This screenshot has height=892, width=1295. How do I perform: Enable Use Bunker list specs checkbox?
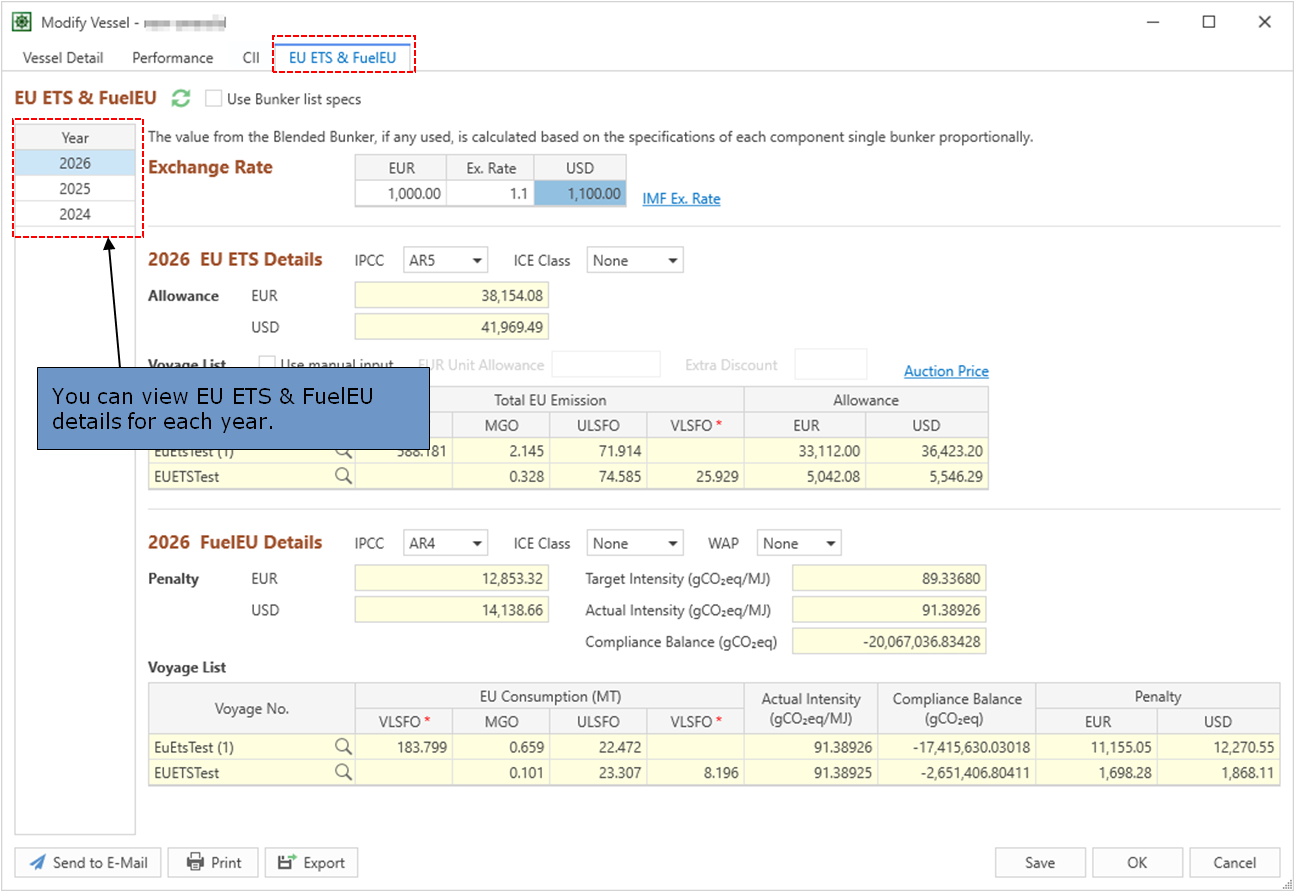(213, 99)
